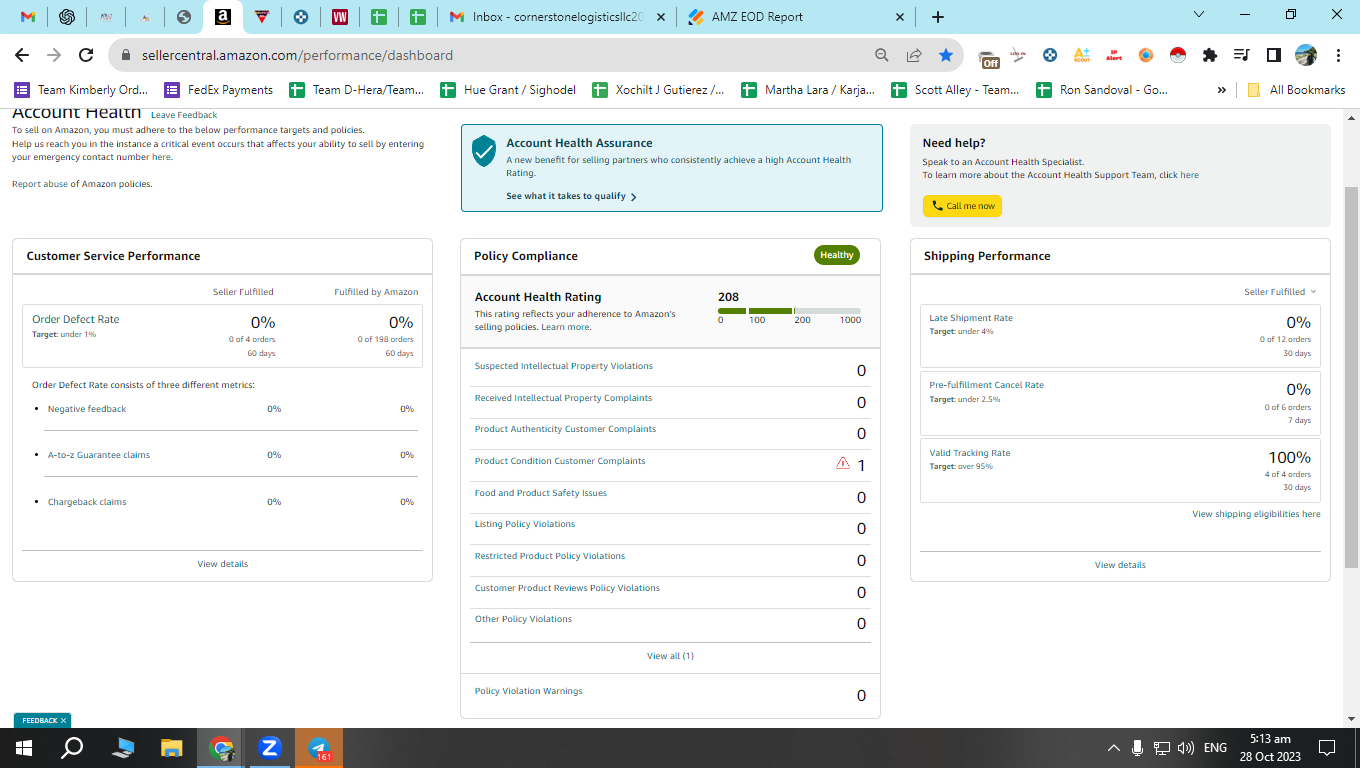This screenshot has height=768, width=1360.
Task: Open the Policy Violation Warnings link
Action: [x=528, y=691]
